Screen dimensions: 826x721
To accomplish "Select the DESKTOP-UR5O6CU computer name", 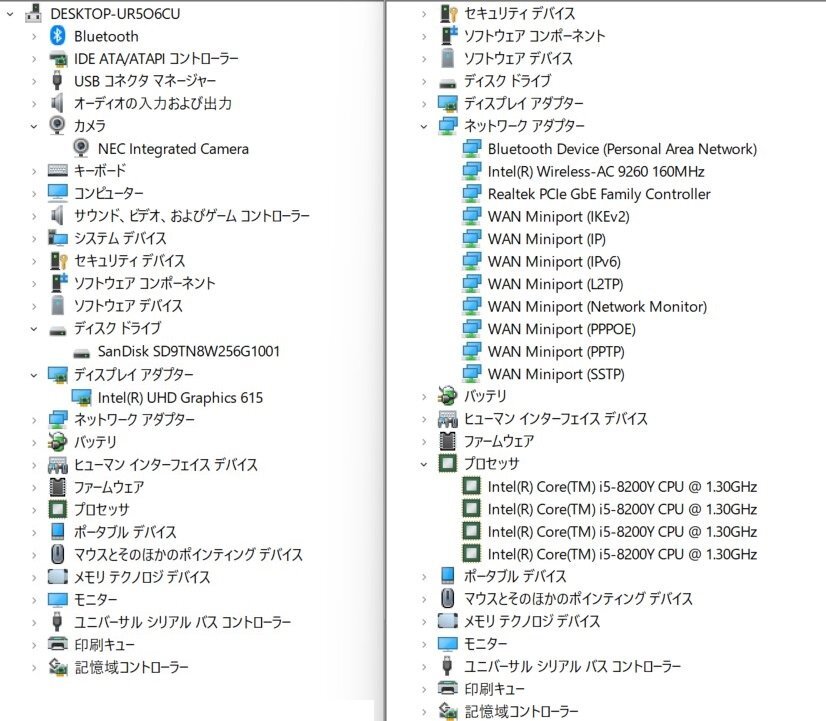I will 115,14.
